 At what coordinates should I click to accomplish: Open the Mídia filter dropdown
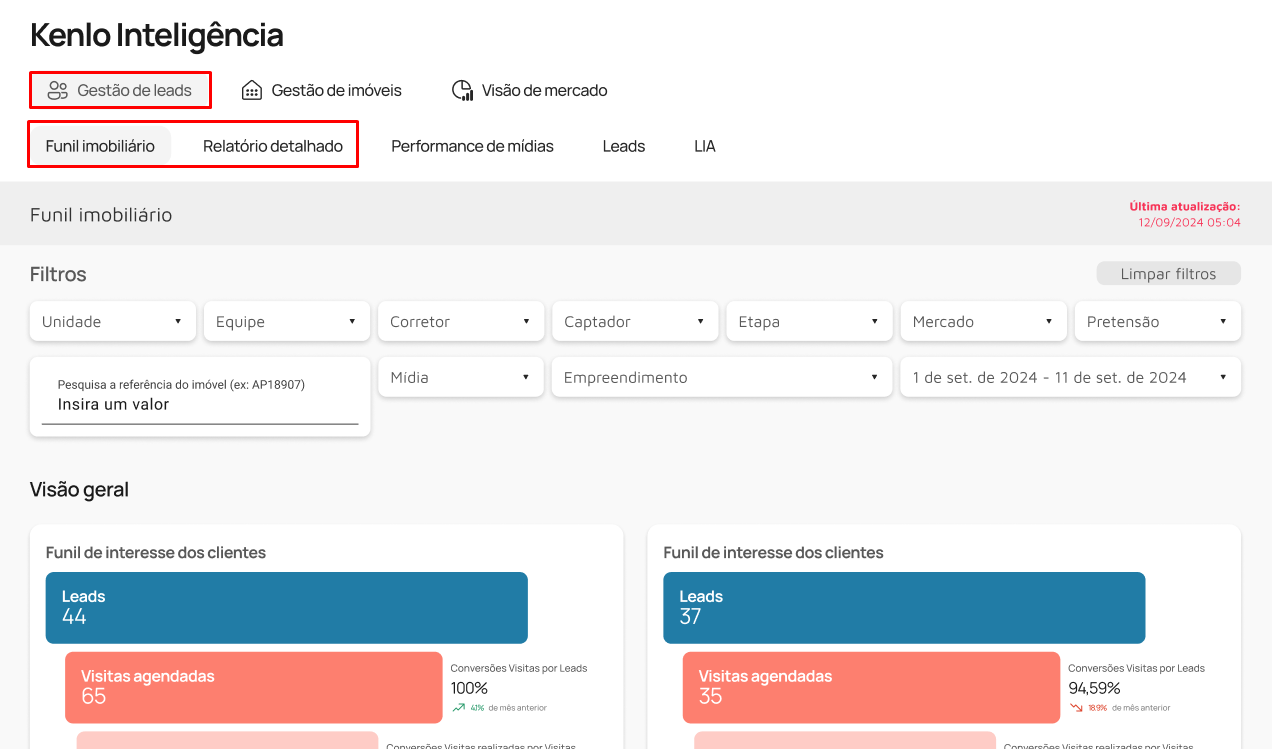pos(461,377)
